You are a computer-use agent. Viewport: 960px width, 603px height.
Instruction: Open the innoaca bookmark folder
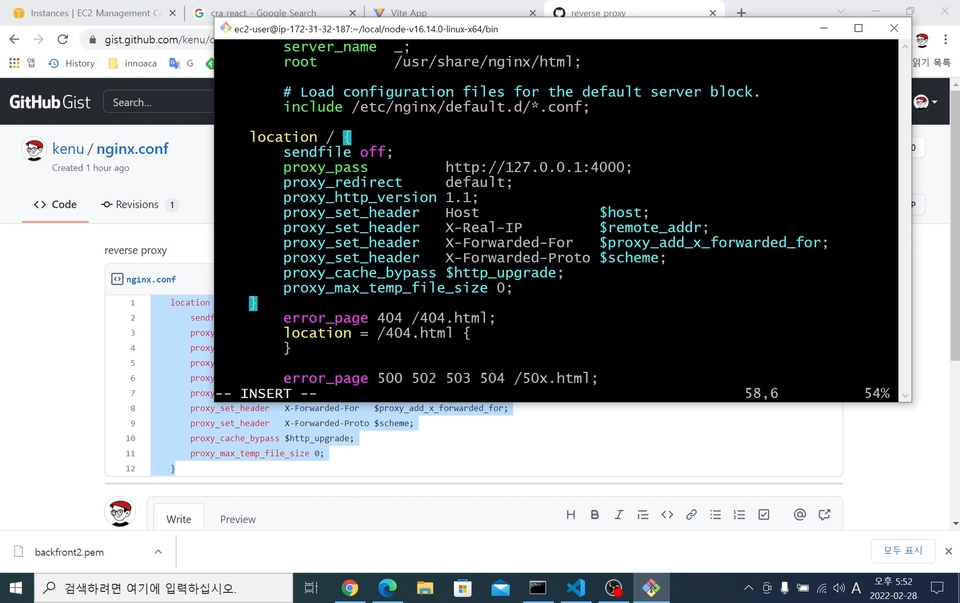(133, 63)
